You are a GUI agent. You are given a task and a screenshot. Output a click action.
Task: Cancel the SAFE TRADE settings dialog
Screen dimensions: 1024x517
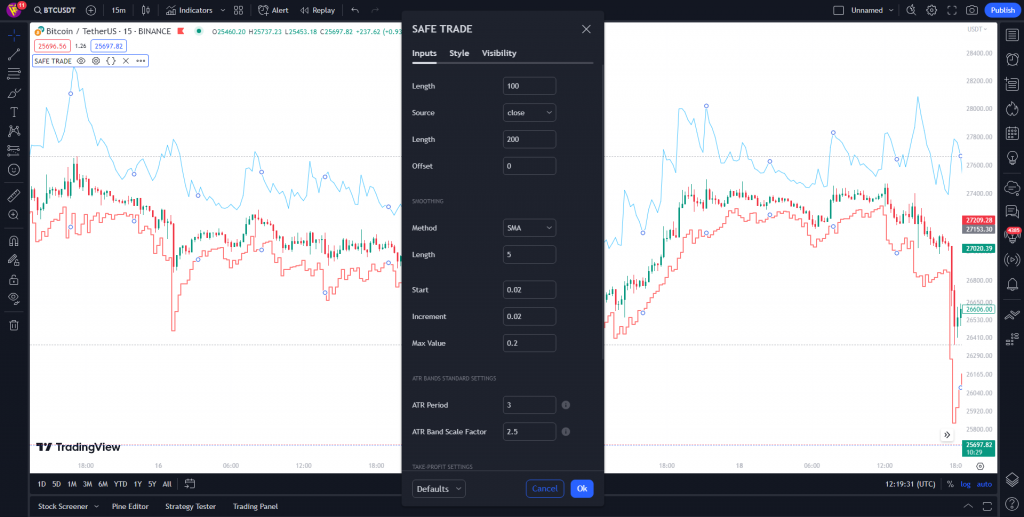[545, 489]
